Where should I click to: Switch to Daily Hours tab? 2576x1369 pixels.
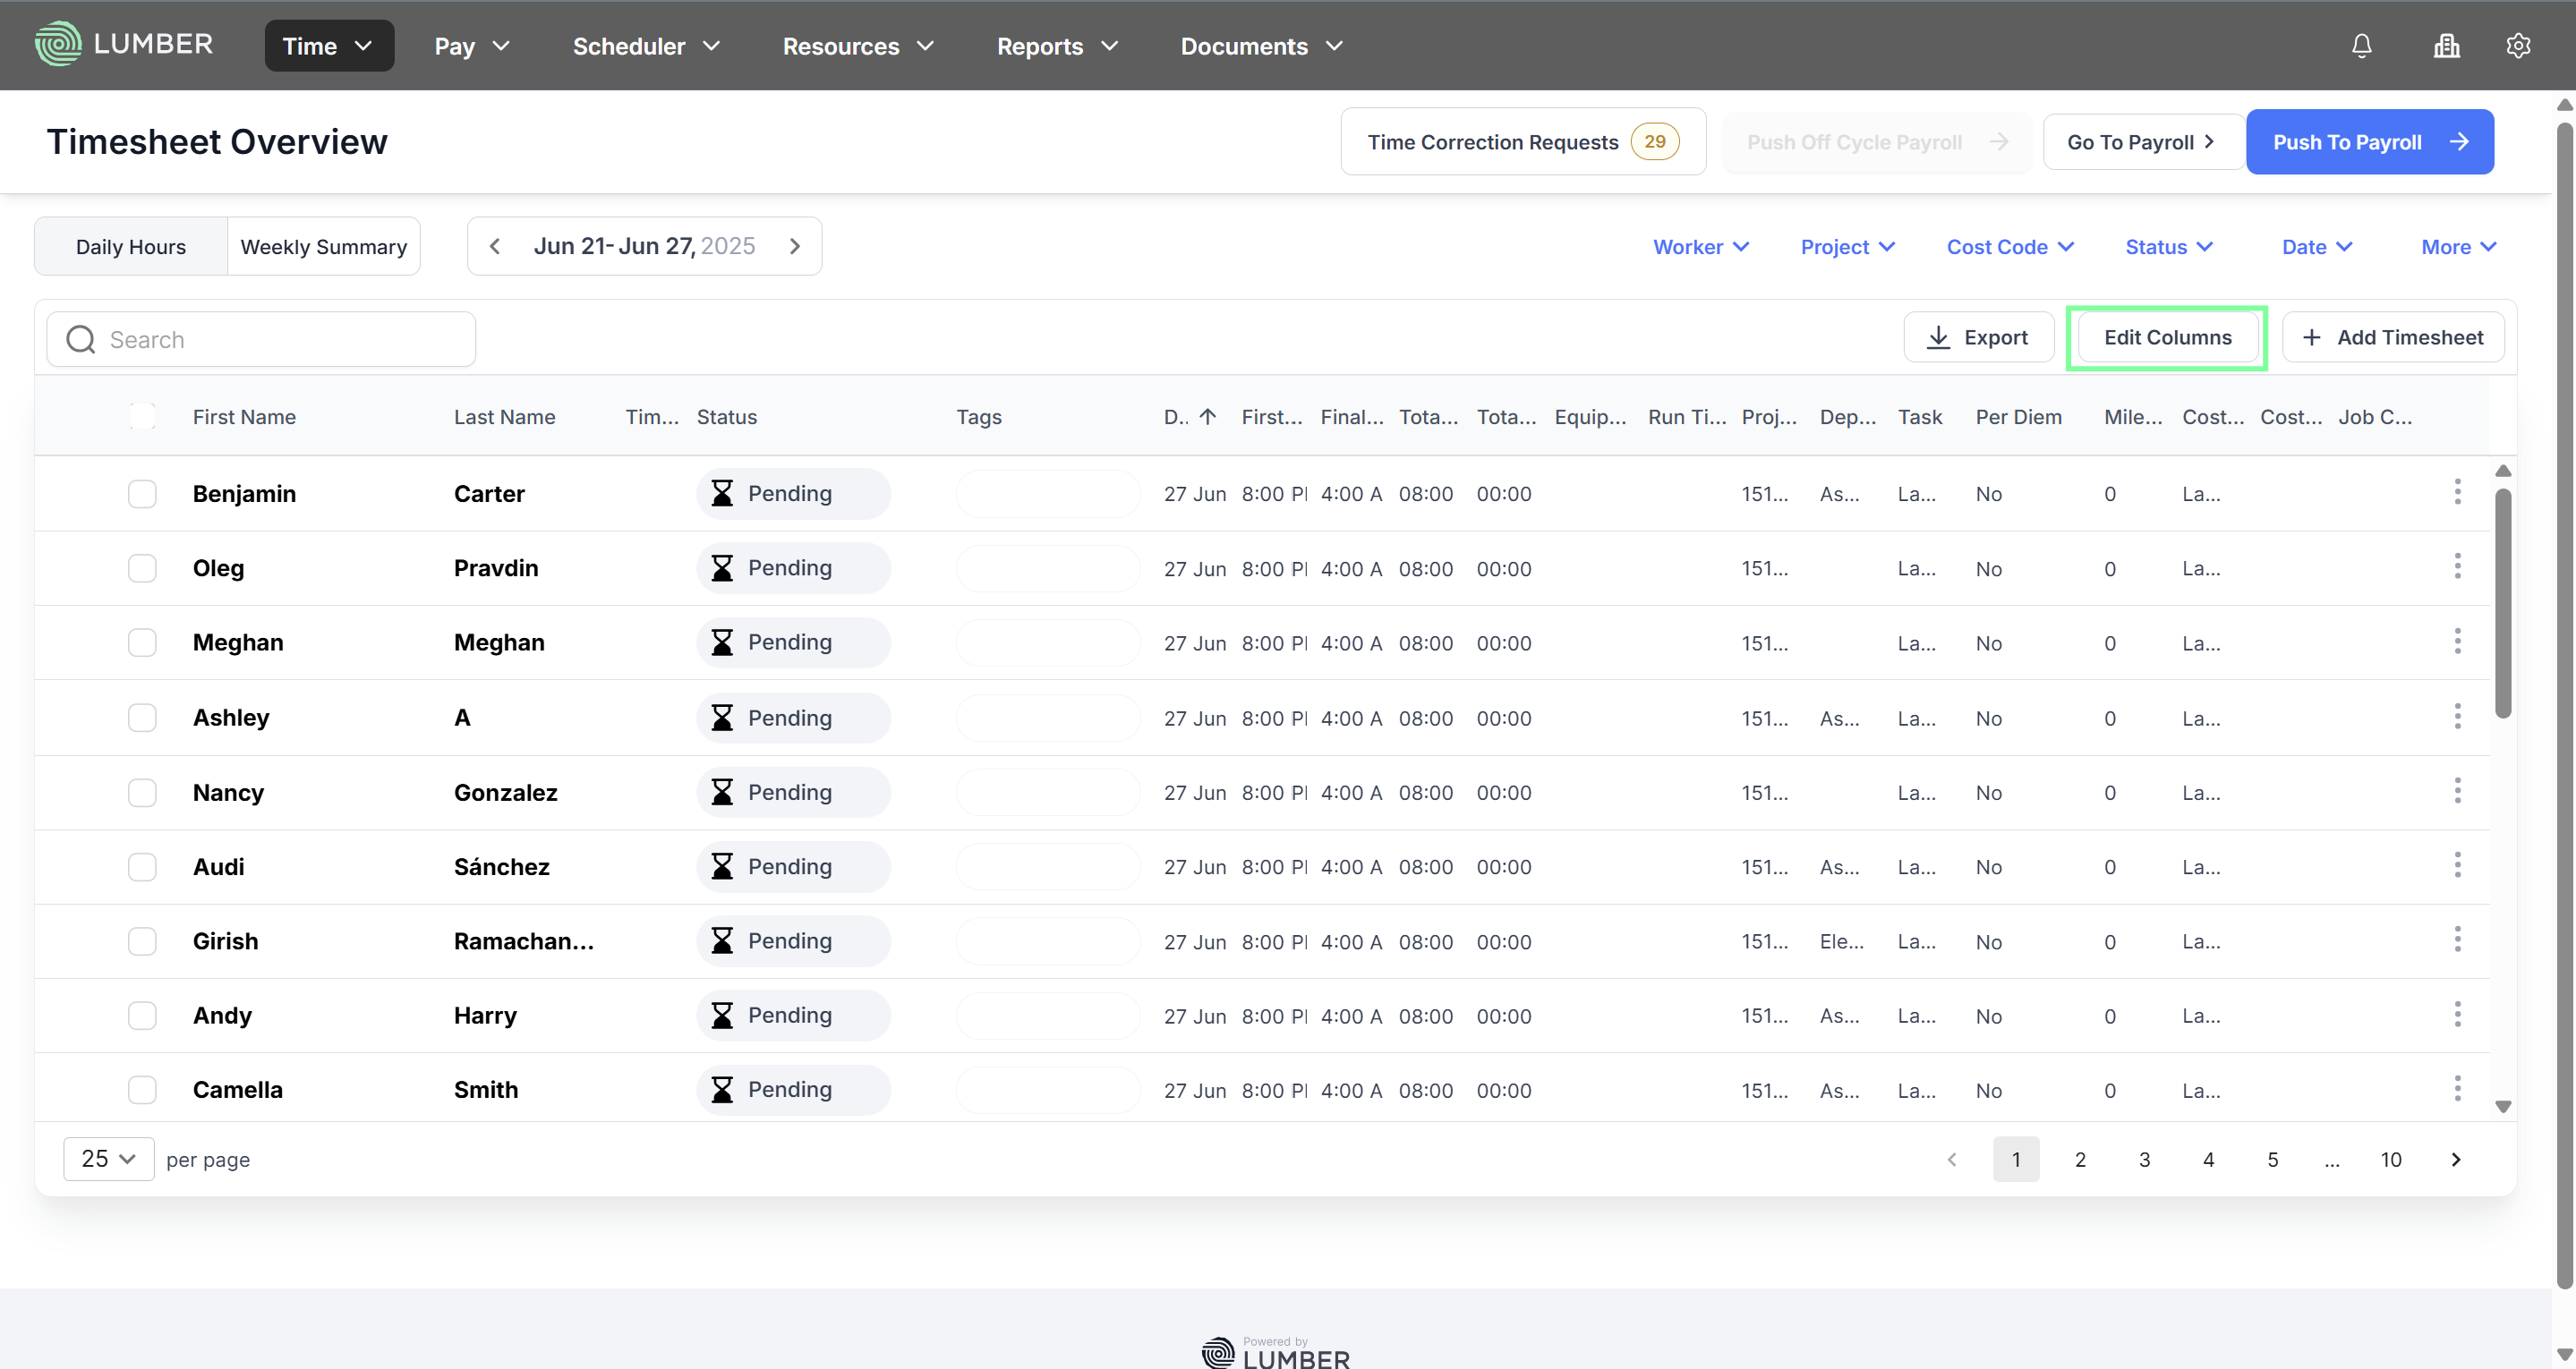click(x=131, y=246)
